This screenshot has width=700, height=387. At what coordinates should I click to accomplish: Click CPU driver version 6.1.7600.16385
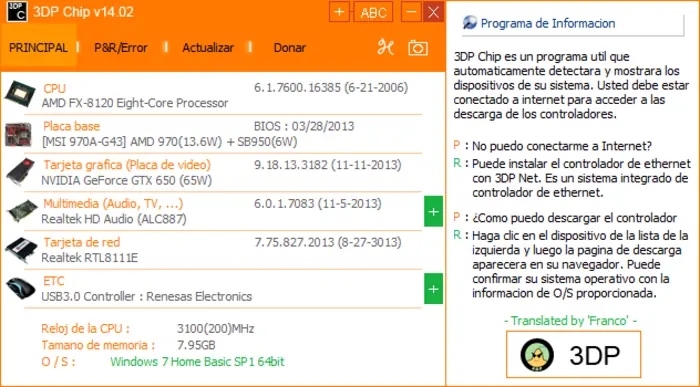pyautogui.click(x=331, y=87)
